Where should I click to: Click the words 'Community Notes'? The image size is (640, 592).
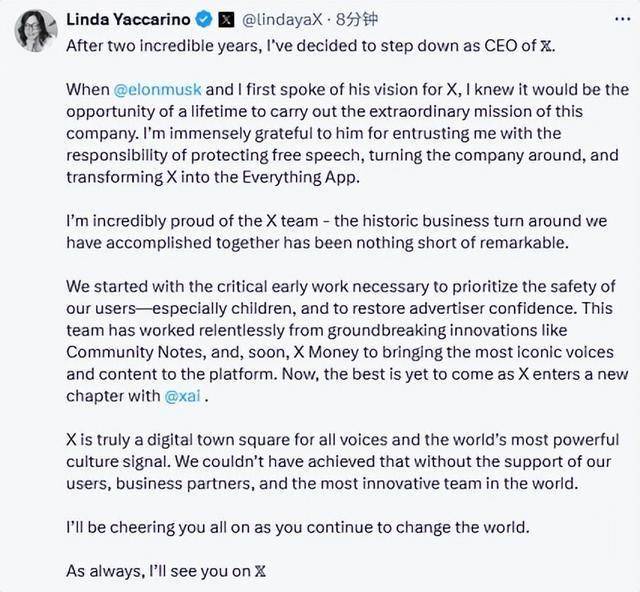[136, 352]
